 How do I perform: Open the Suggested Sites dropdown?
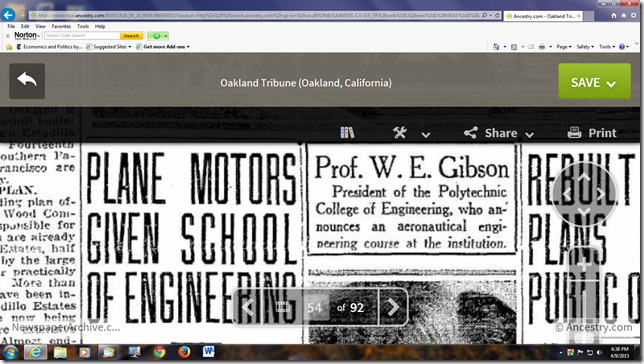click(108, 47)
